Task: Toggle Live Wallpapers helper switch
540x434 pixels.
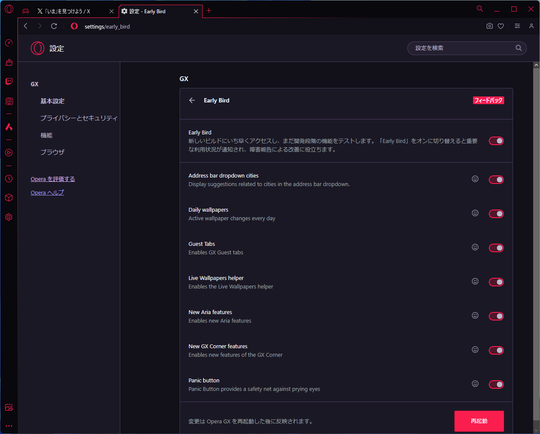Action: pos(496,282)
